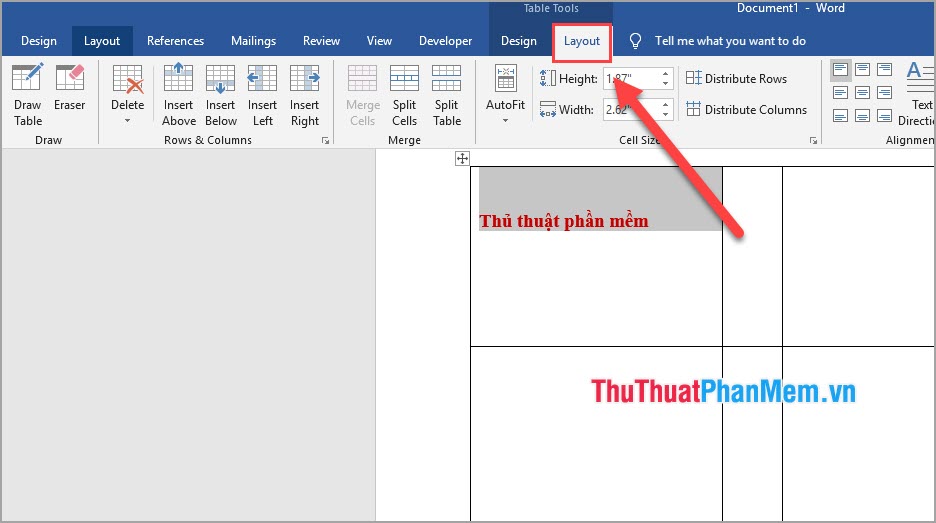This screenshot has width=936, height=523.
Task: Activate the table Eraser tool
Action: click(69, 88)
